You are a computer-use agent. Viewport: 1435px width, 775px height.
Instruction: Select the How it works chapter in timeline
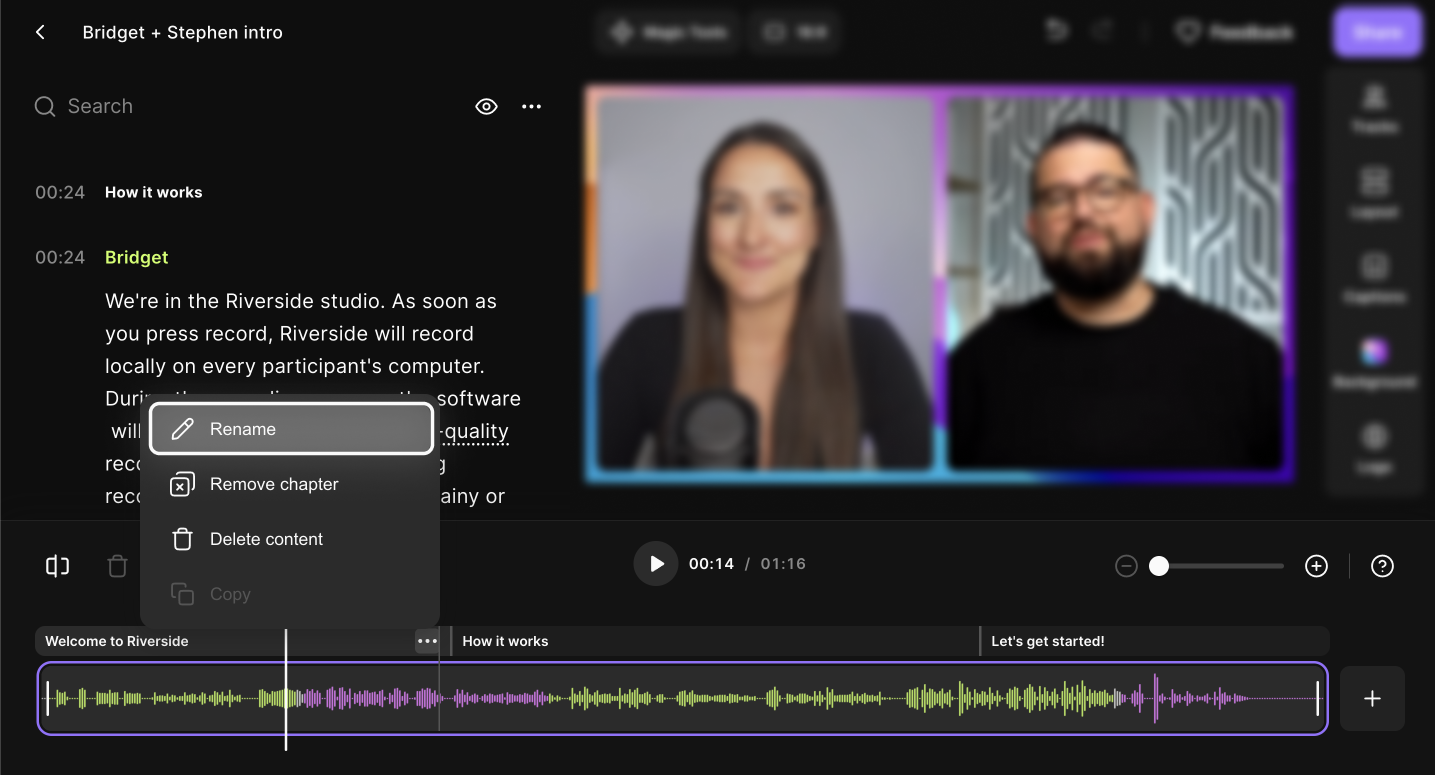point(505,641)
